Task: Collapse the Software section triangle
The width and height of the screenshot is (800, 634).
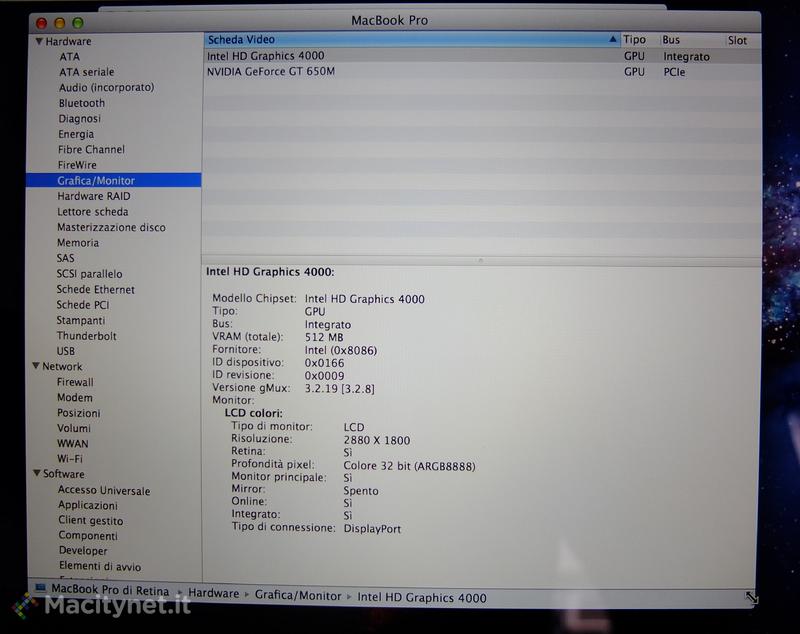Action: coord(37,473)
